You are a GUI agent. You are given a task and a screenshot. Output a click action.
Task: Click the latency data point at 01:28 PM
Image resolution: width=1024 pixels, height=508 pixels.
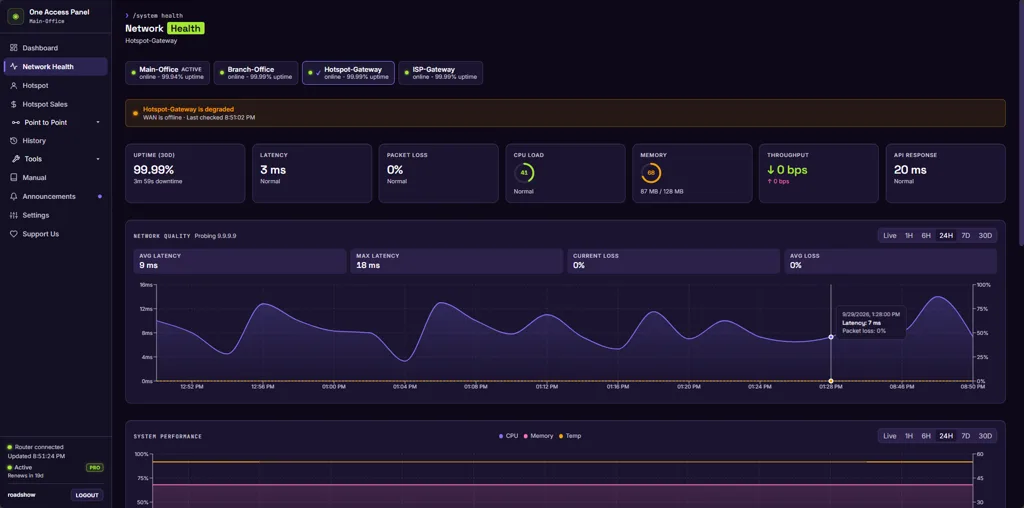pyautogui.click(x=831, y=337)
